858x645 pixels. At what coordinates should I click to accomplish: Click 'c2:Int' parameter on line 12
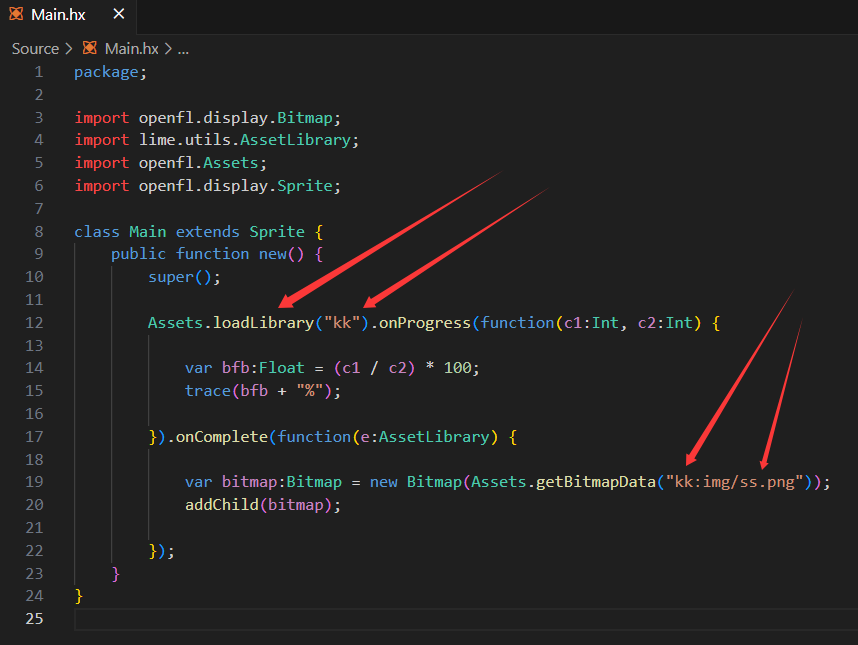[x=665, y=322]
